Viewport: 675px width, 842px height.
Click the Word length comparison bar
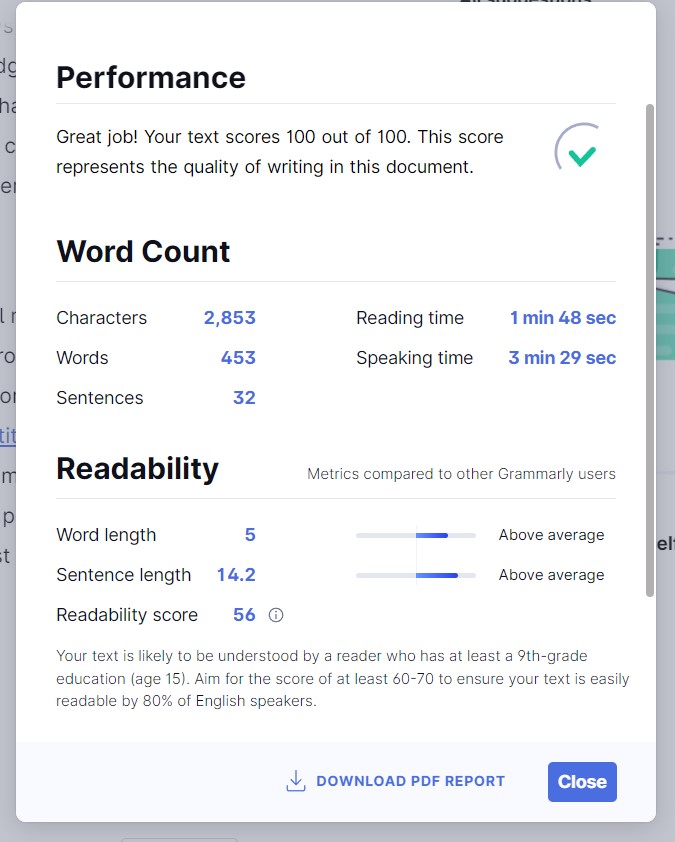pos(416,535)
